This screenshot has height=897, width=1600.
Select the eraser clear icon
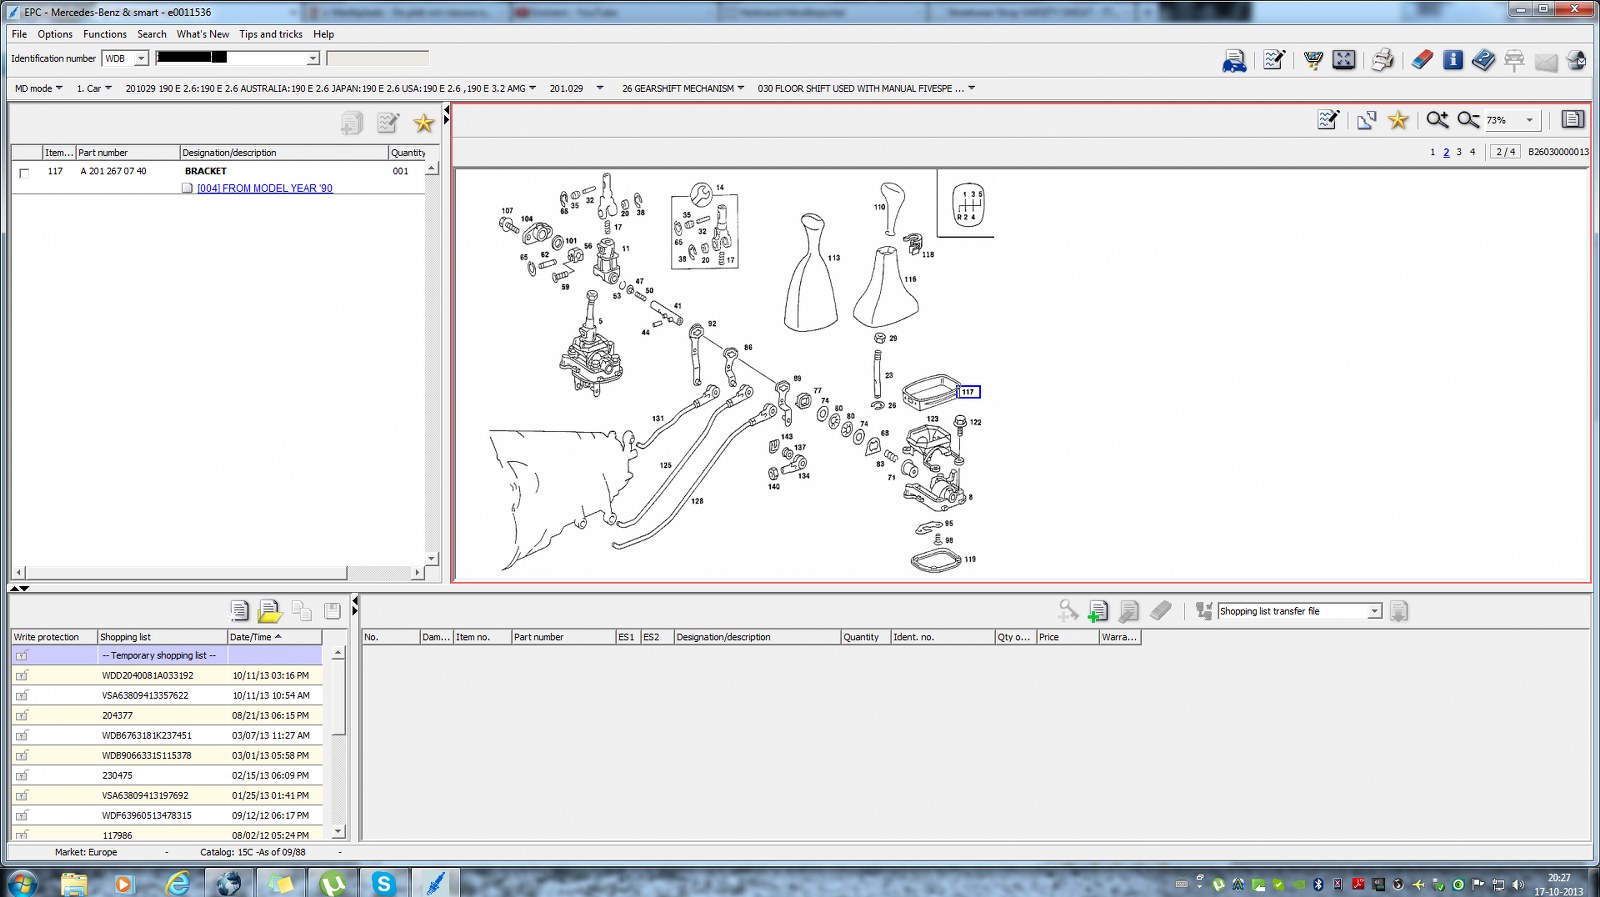[1422, 60]
